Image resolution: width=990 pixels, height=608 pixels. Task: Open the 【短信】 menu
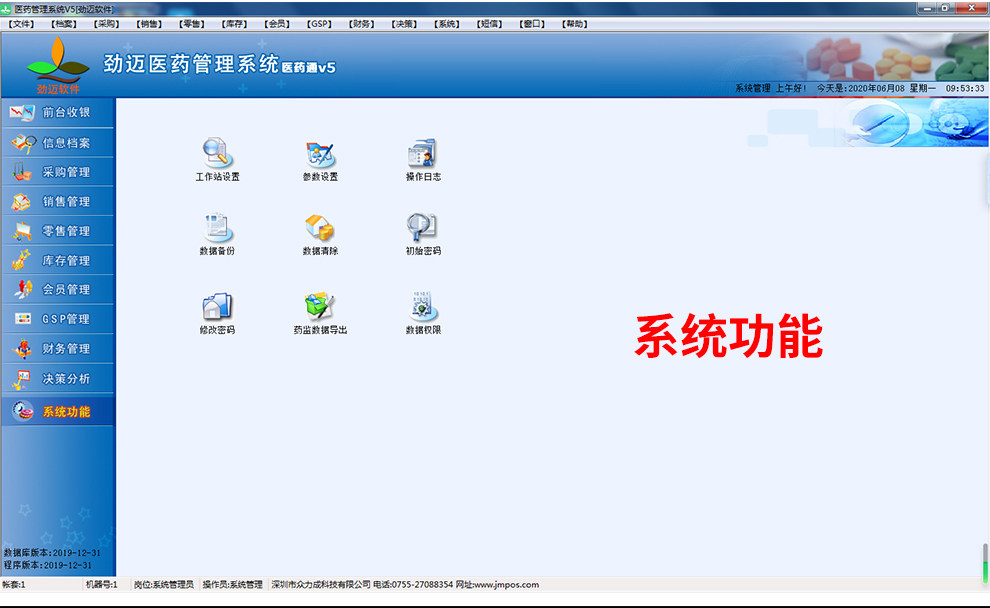click(489, 24)
